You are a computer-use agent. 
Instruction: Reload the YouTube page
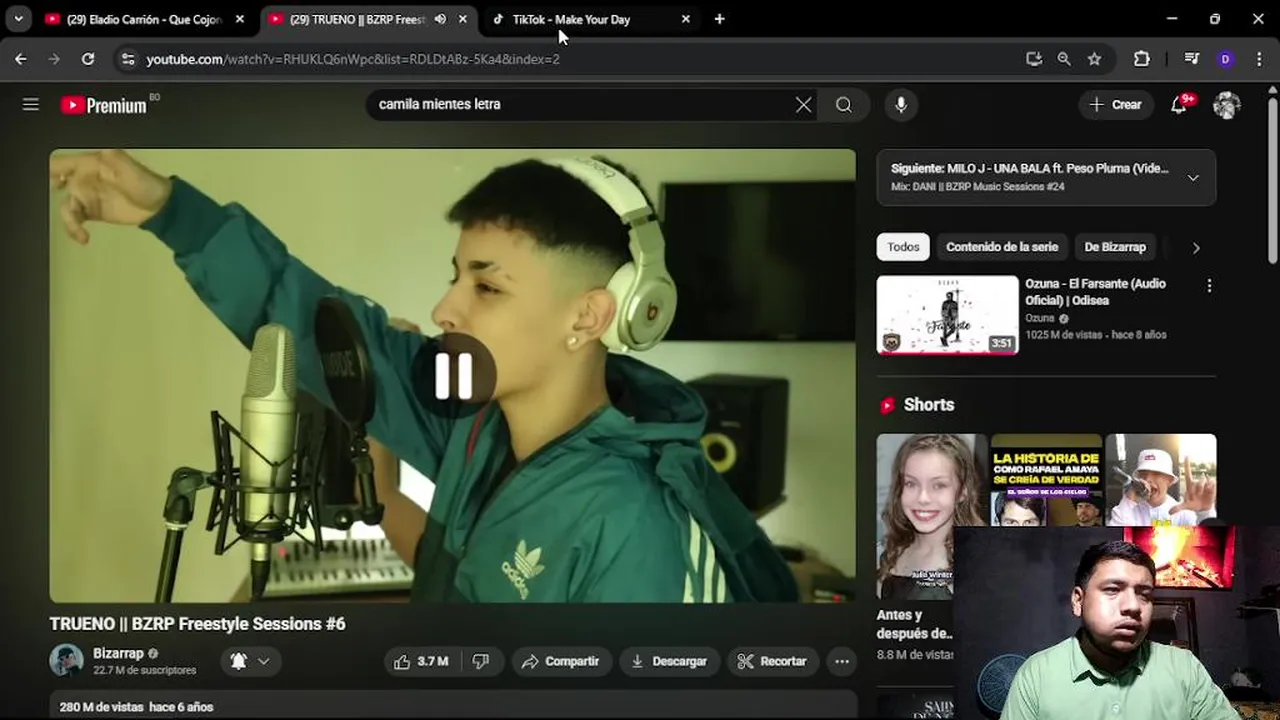pos(88,59)
